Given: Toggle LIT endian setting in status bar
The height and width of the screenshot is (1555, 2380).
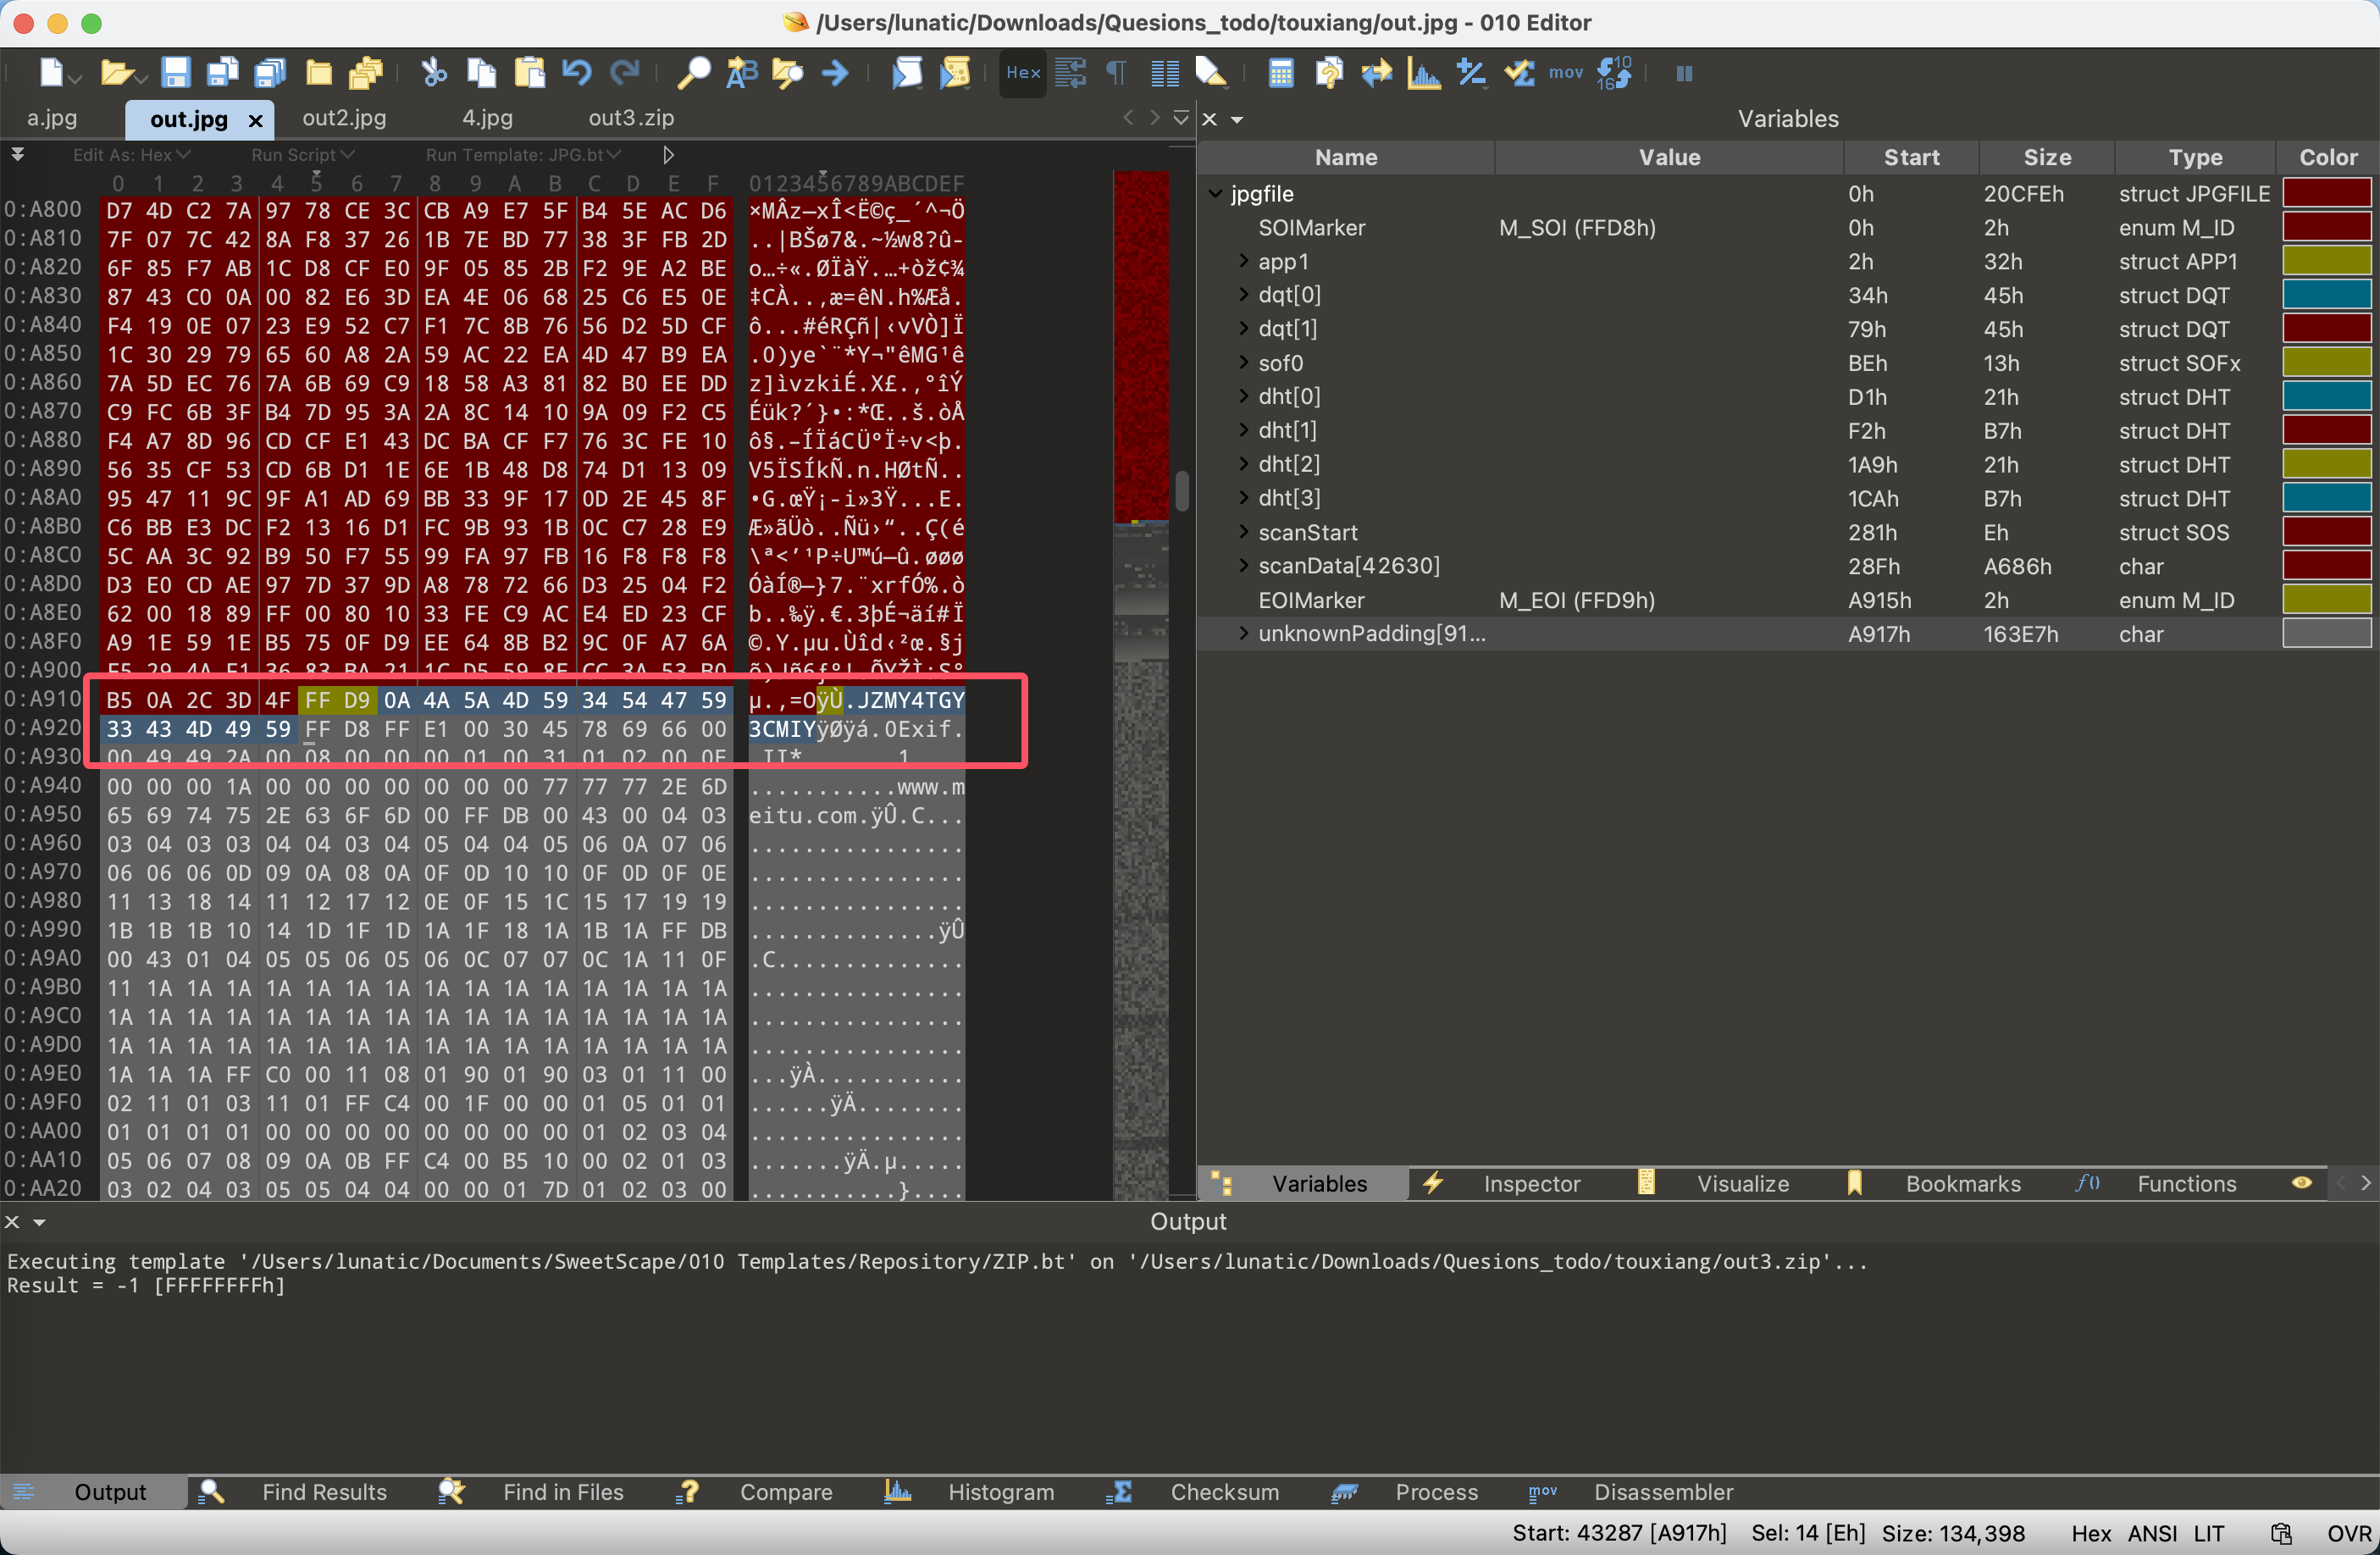Looking at the screenshot, I should pos(2209,1533).
